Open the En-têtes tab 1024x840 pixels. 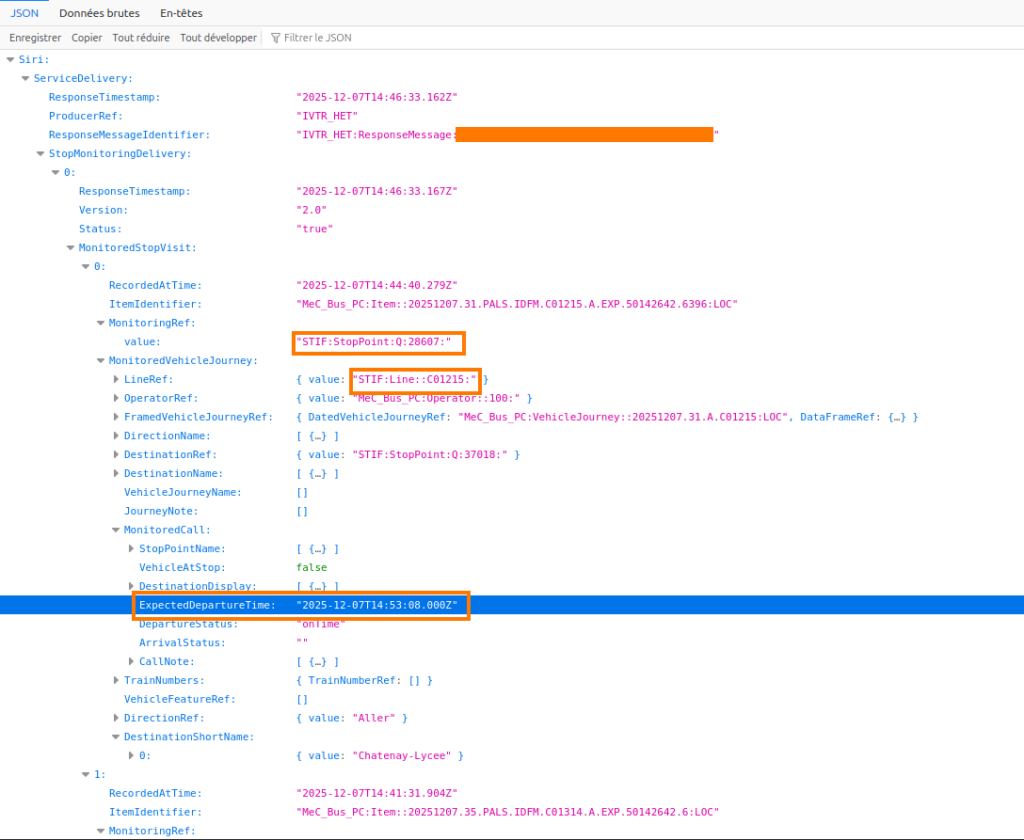[x=181, y=13]
